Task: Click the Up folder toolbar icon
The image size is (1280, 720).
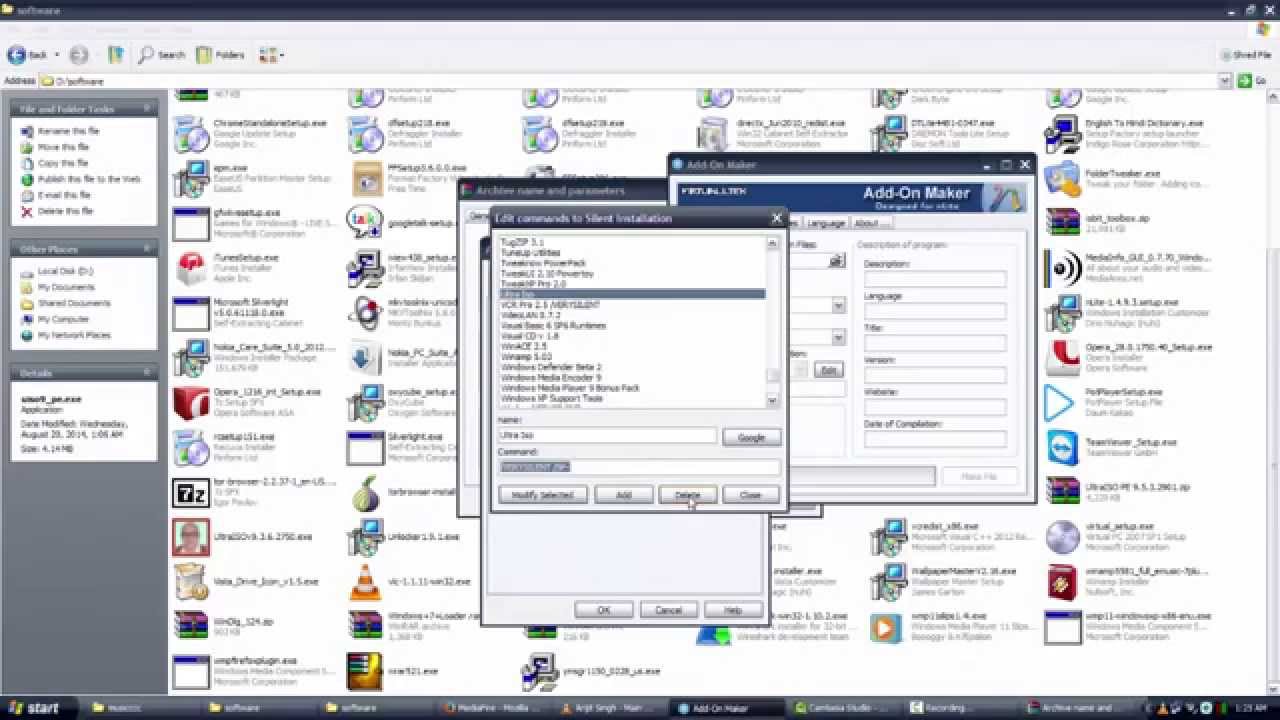Action: click(116, 55)
